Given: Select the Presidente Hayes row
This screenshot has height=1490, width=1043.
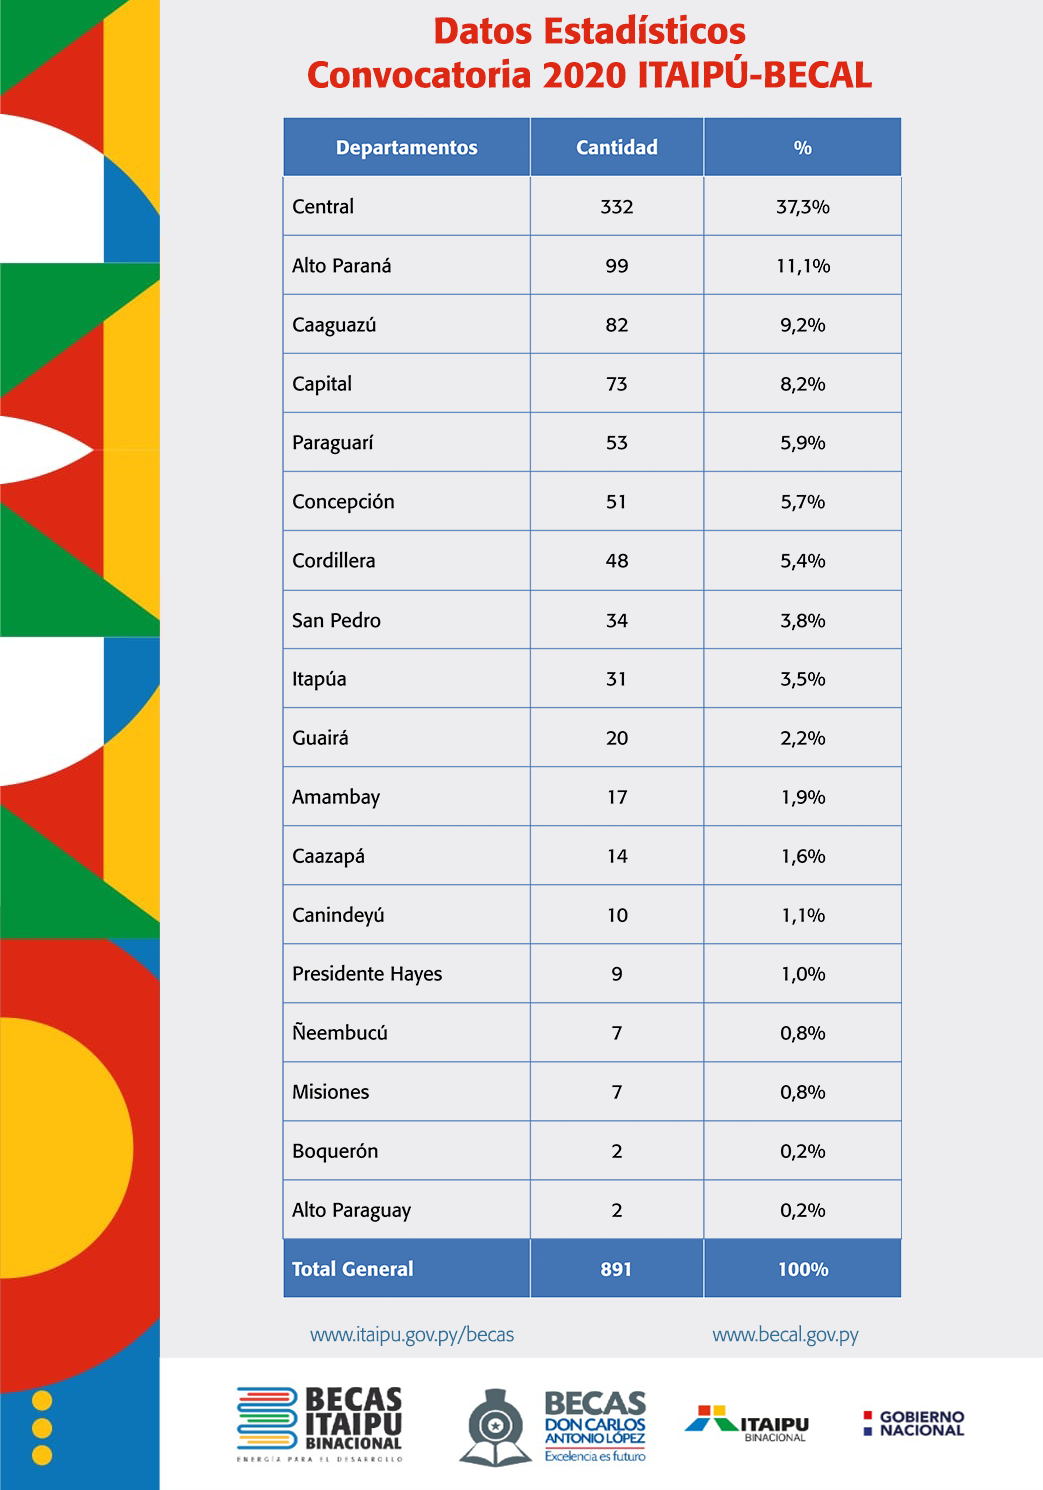Looking at the screenshot, I should (592, 973).
